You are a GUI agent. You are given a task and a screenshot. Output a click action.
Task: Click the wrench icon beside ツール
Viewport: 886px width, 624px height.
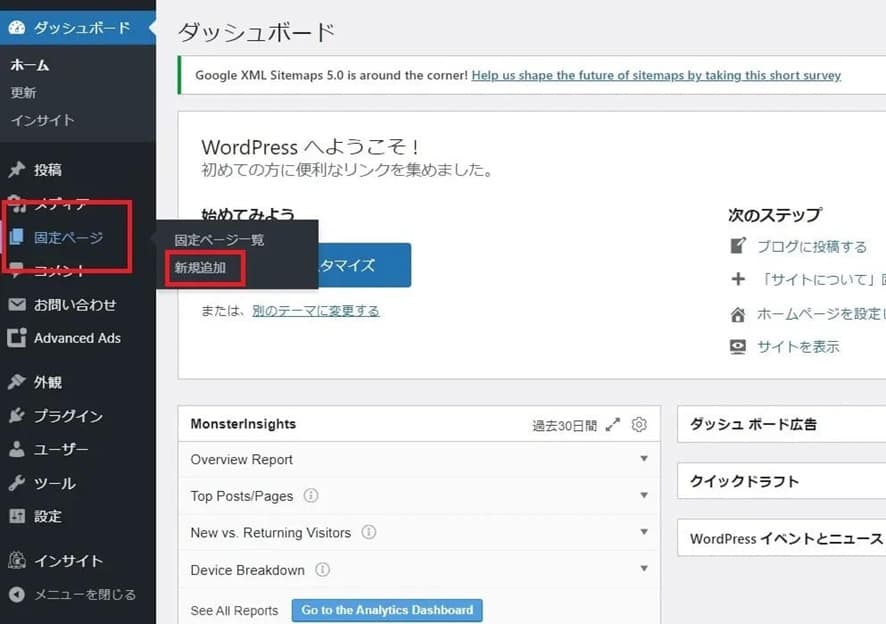16,483
